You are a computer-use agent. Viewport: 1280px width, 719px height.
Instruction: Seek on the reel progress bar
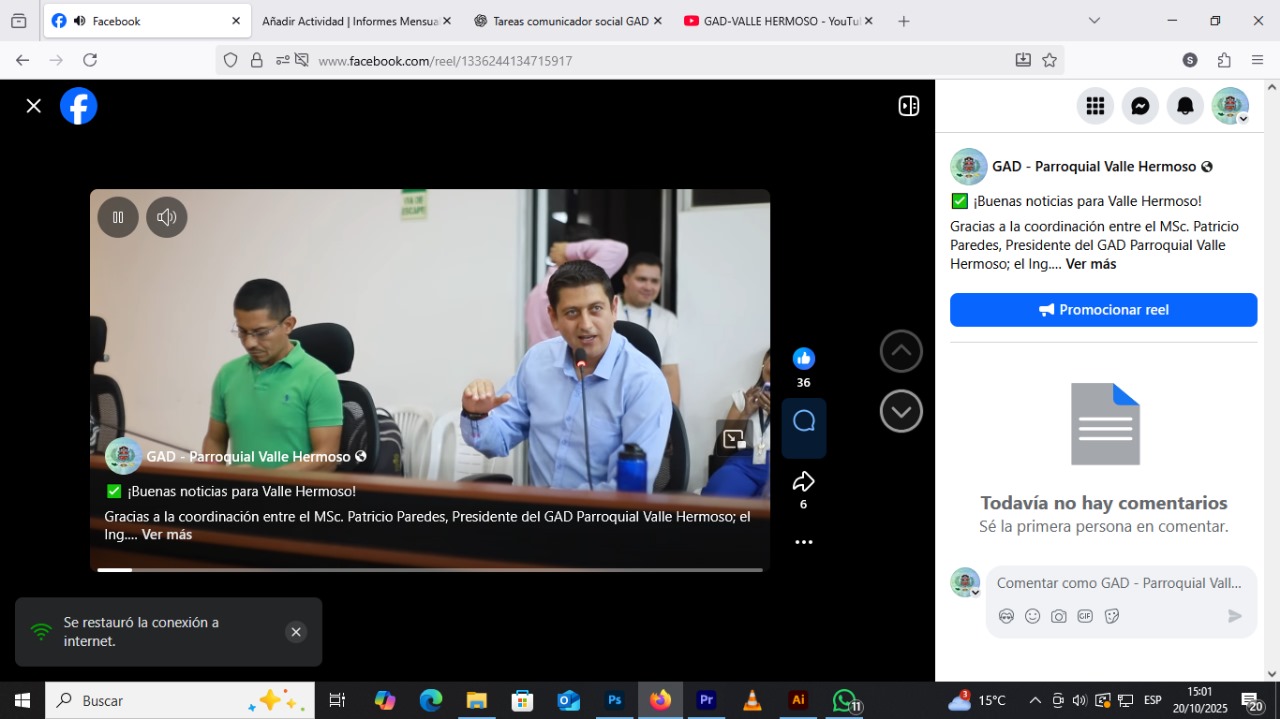(430, 570)
